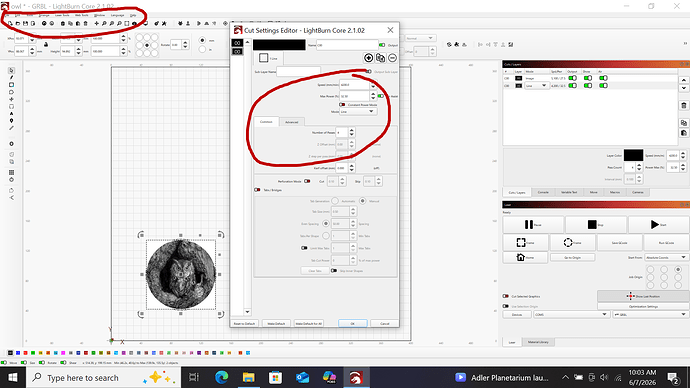Open Line mode dropdown in Cuts/Layers row
The image size is (690, 388).
(536, 86)
